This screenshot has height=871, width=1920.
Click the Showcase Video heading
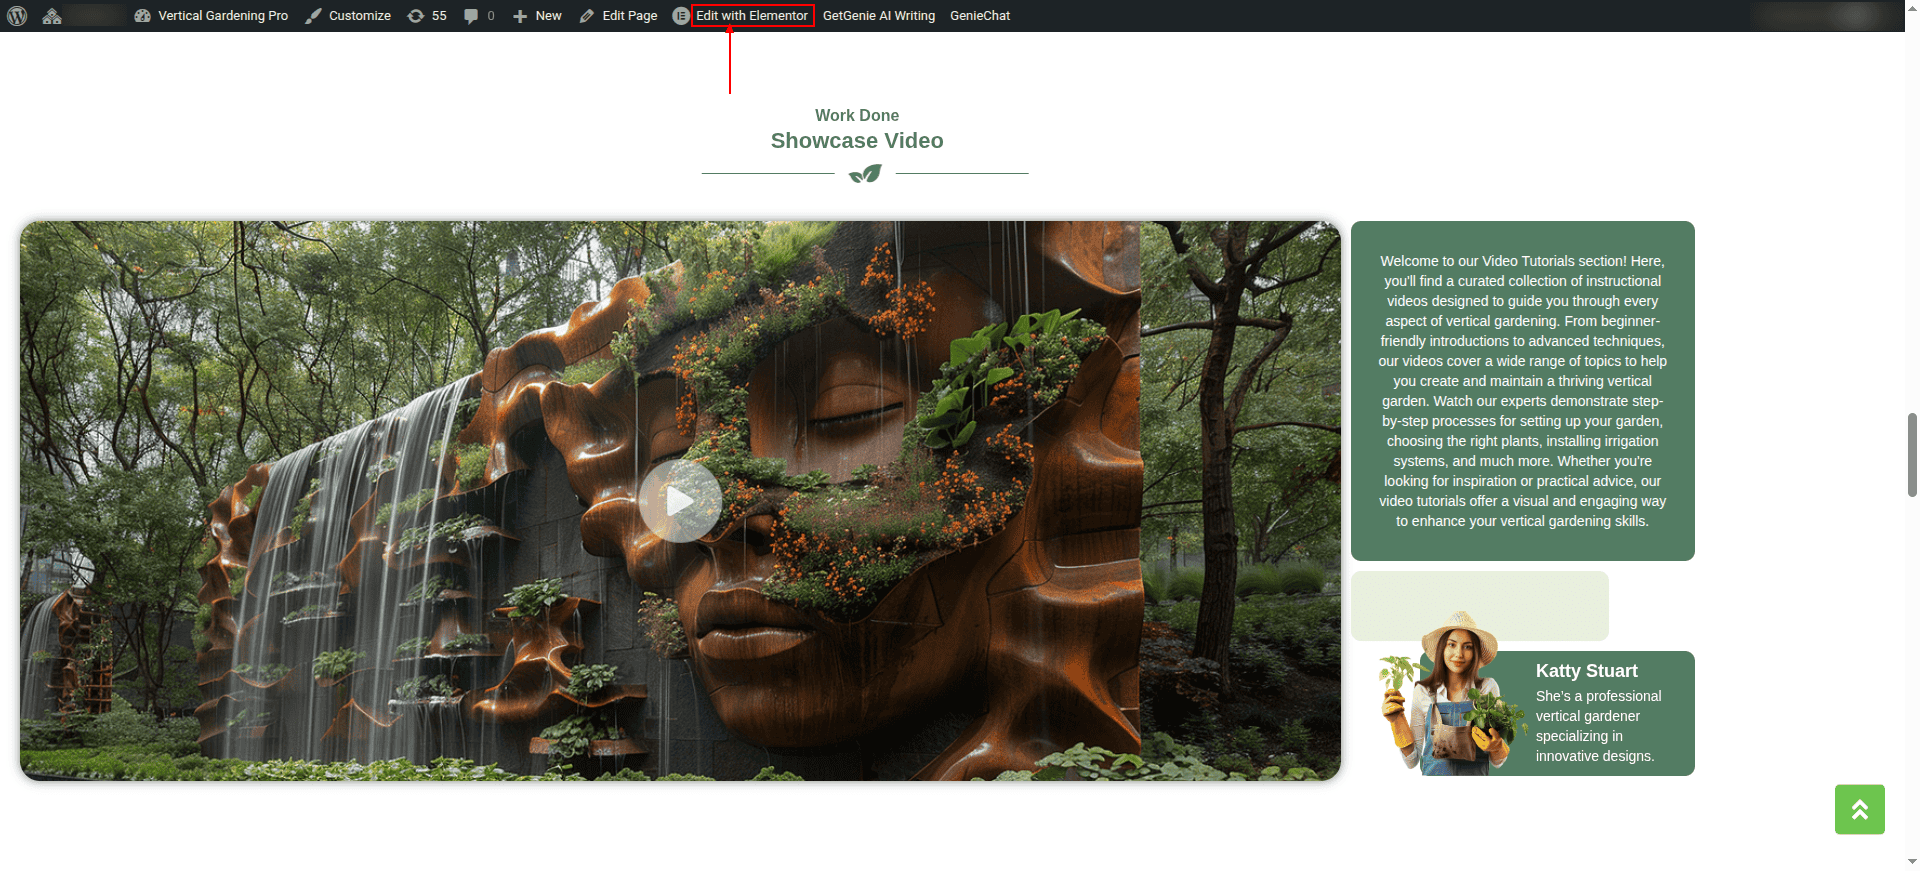coord(857,141)
